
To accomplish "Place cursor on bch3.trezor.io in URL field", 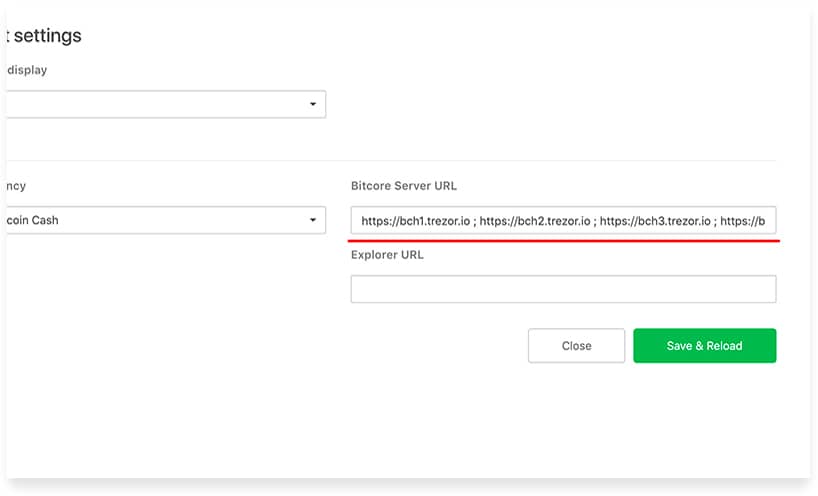I will 674,221.
